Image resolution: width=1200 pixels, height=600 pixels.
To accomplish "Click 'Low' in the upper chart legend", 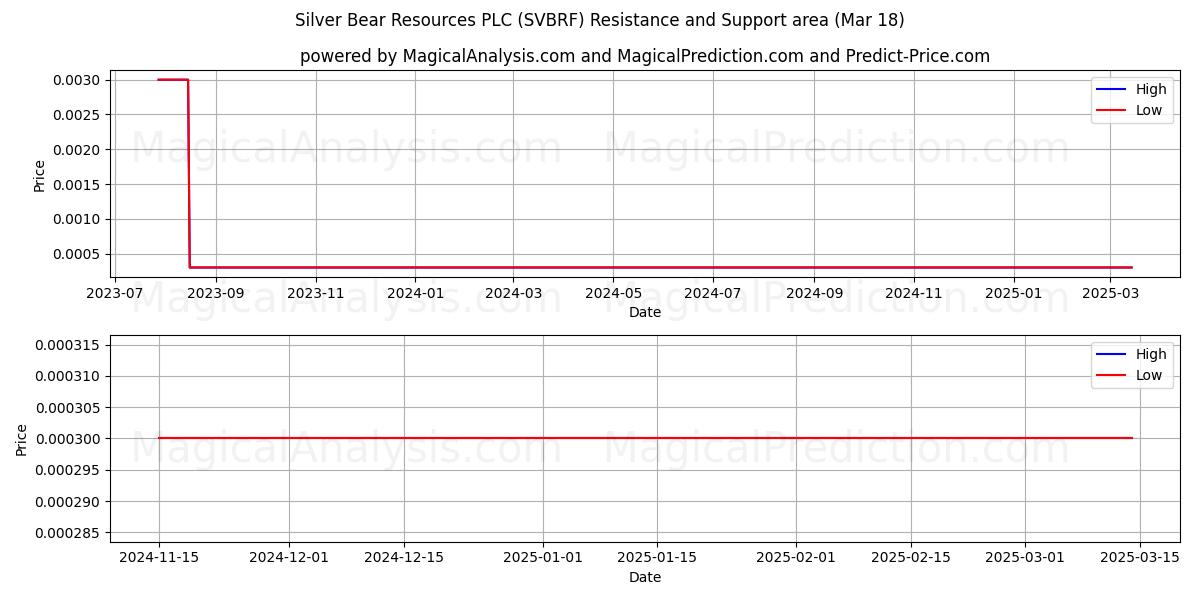I will [1149, 110].
